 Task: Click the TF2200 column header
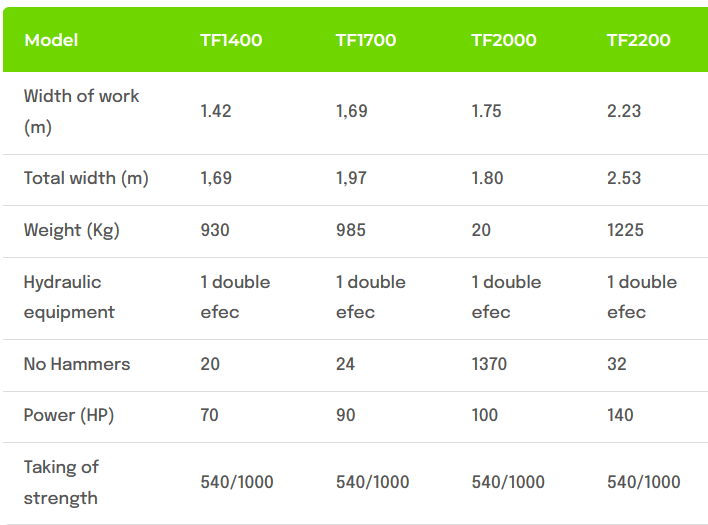638,41
